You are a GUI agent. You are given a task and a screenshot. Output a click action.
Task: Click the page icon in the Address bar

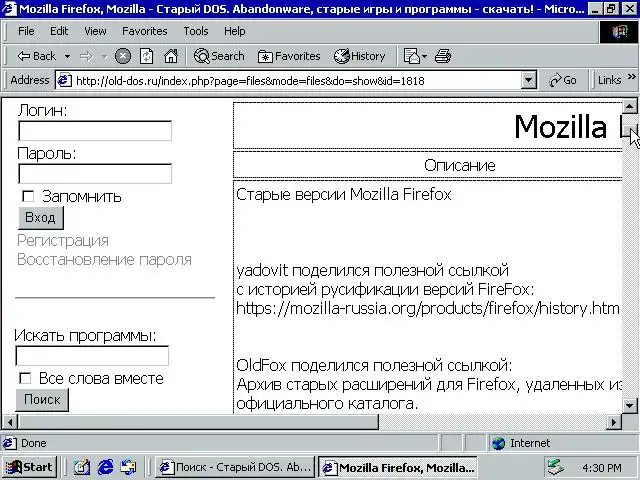64,80
